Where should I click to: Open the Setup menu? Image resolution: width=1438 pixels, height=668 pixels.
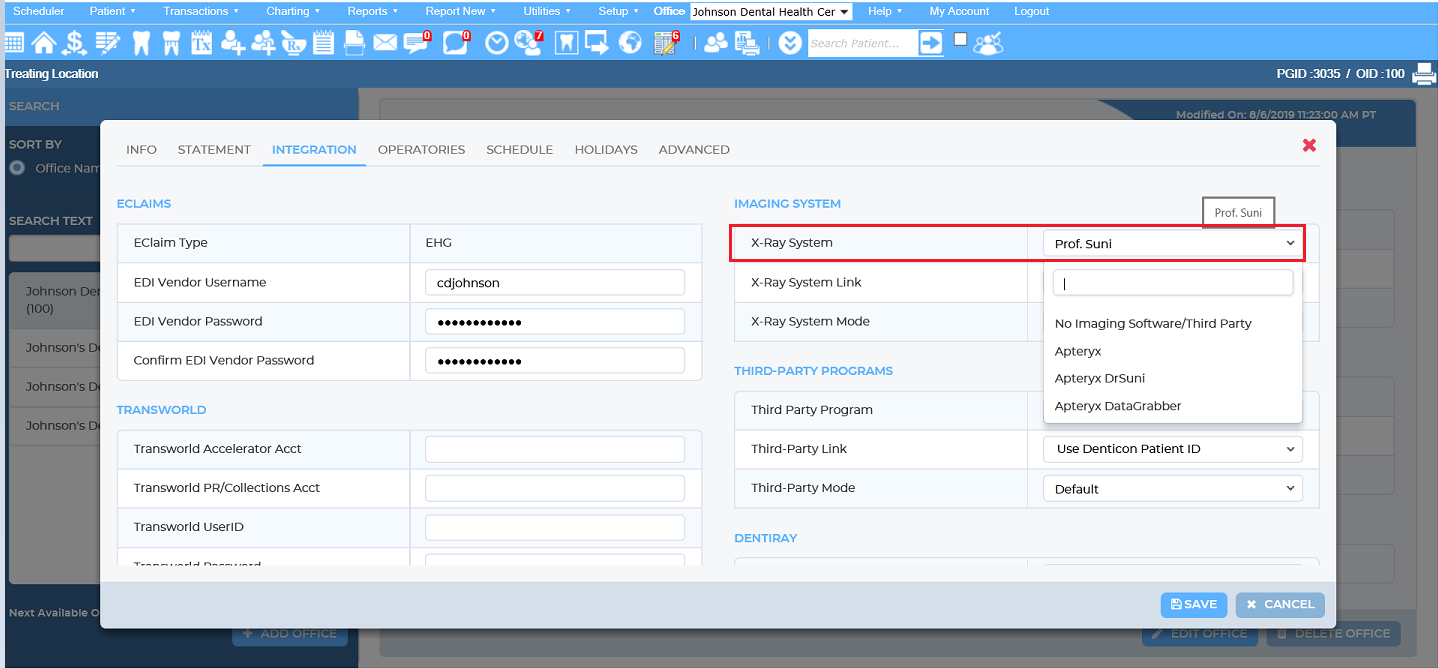point(618,11)
